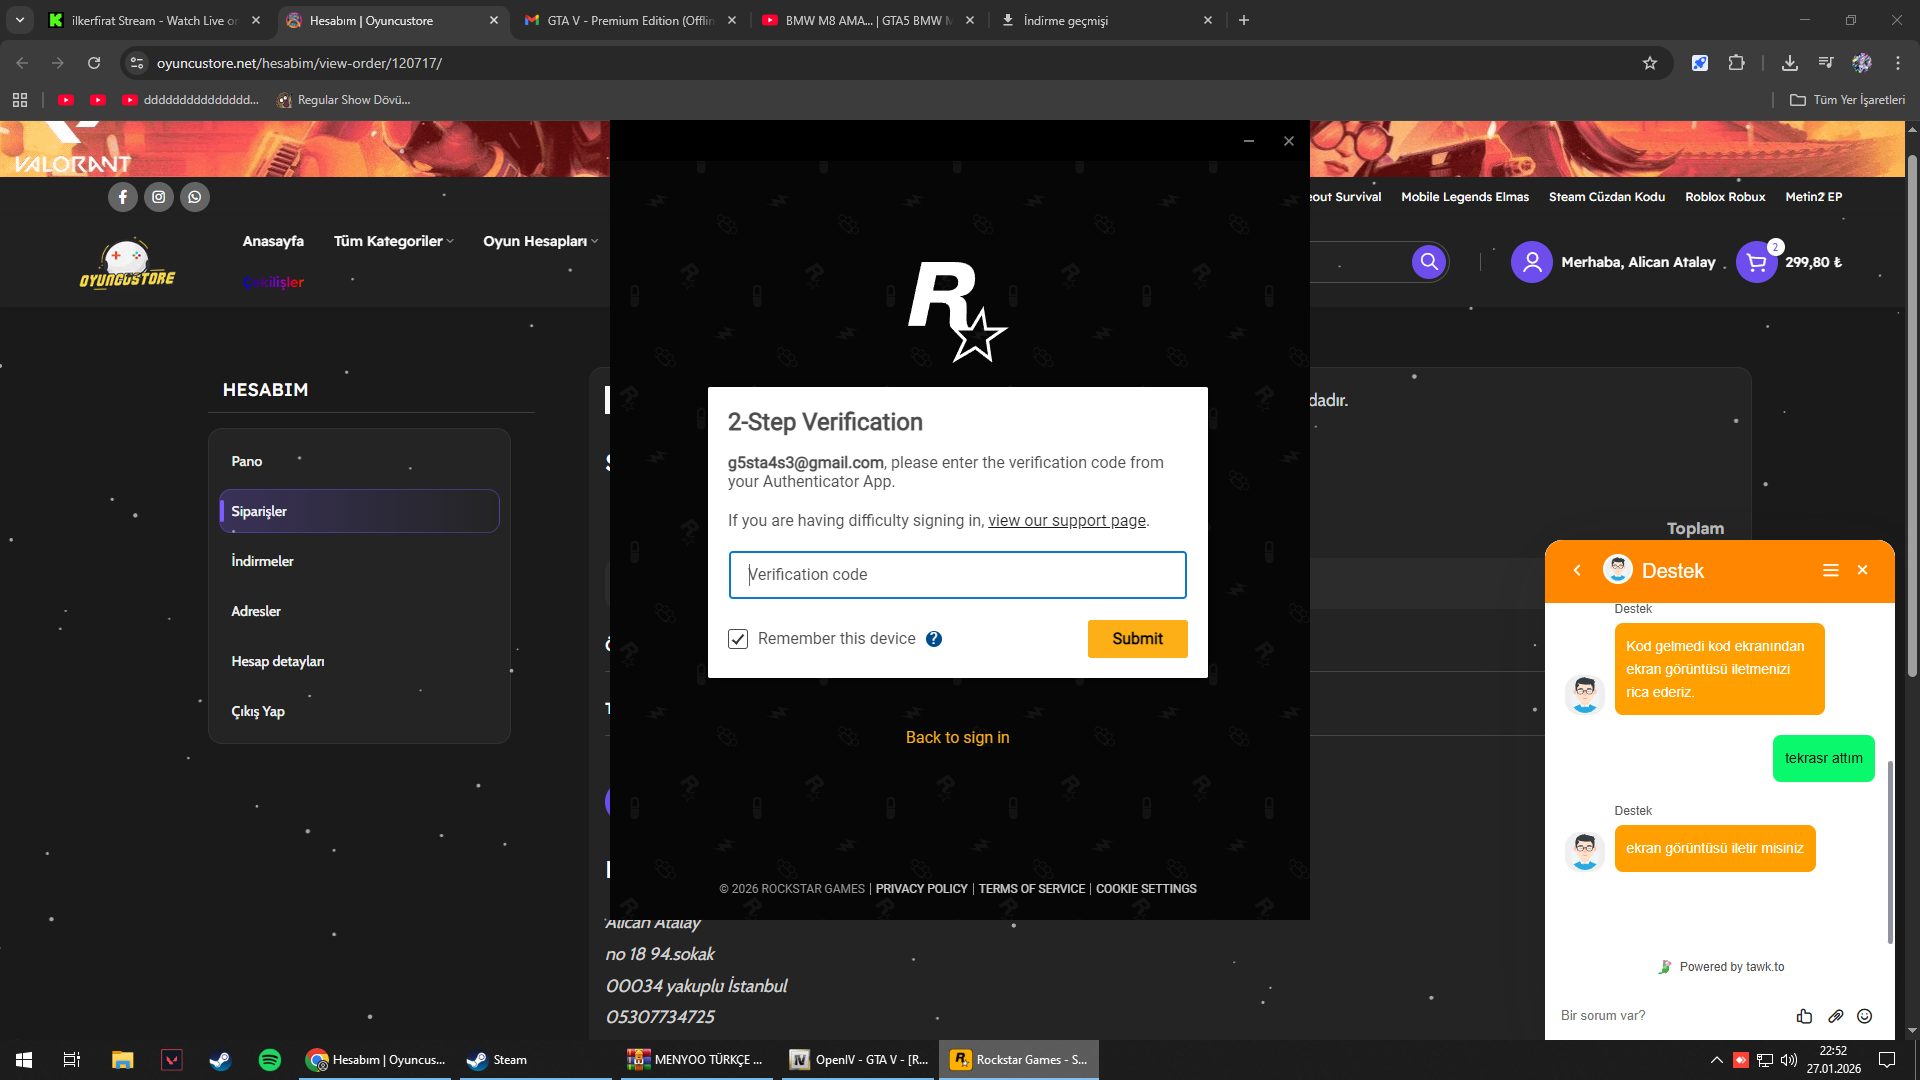Image resolution: width=1920 pixels, height=1080 pixels.
Task: Click the thumbs up rating icon in chat
Action: 1804,1016
